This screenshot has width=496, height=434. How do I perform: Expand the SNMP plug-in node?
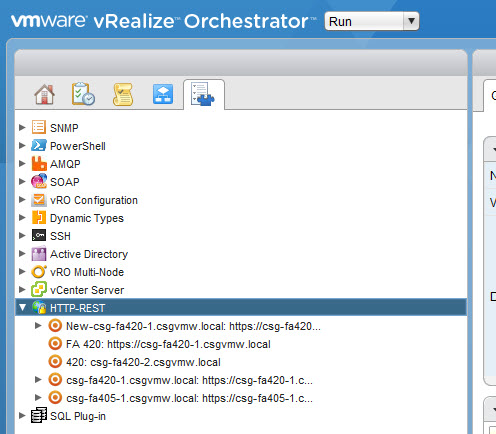point(22,127)
